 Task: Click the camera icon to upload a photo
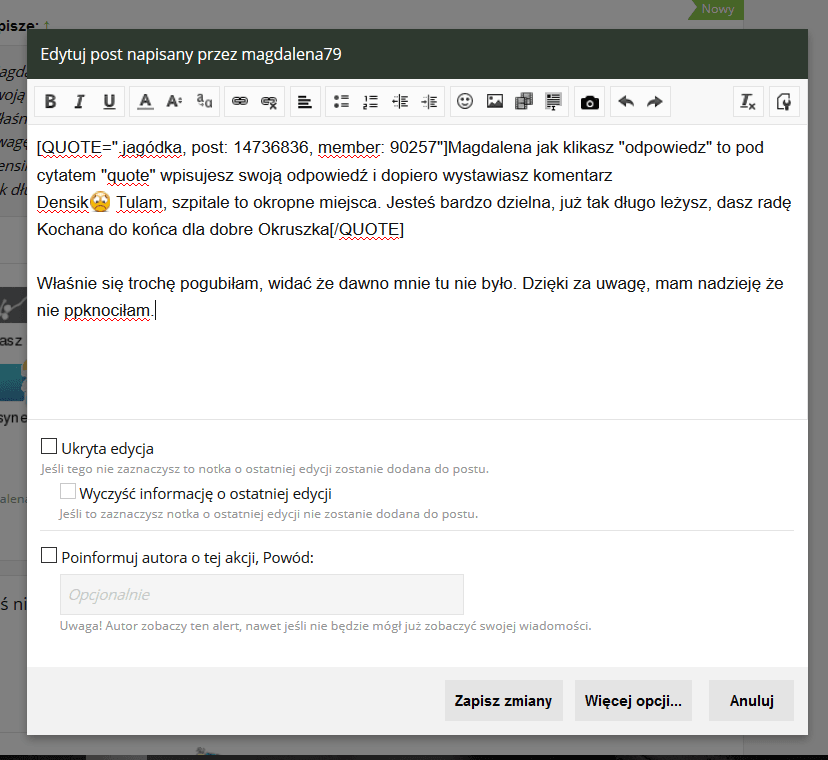tap(590, 101)
